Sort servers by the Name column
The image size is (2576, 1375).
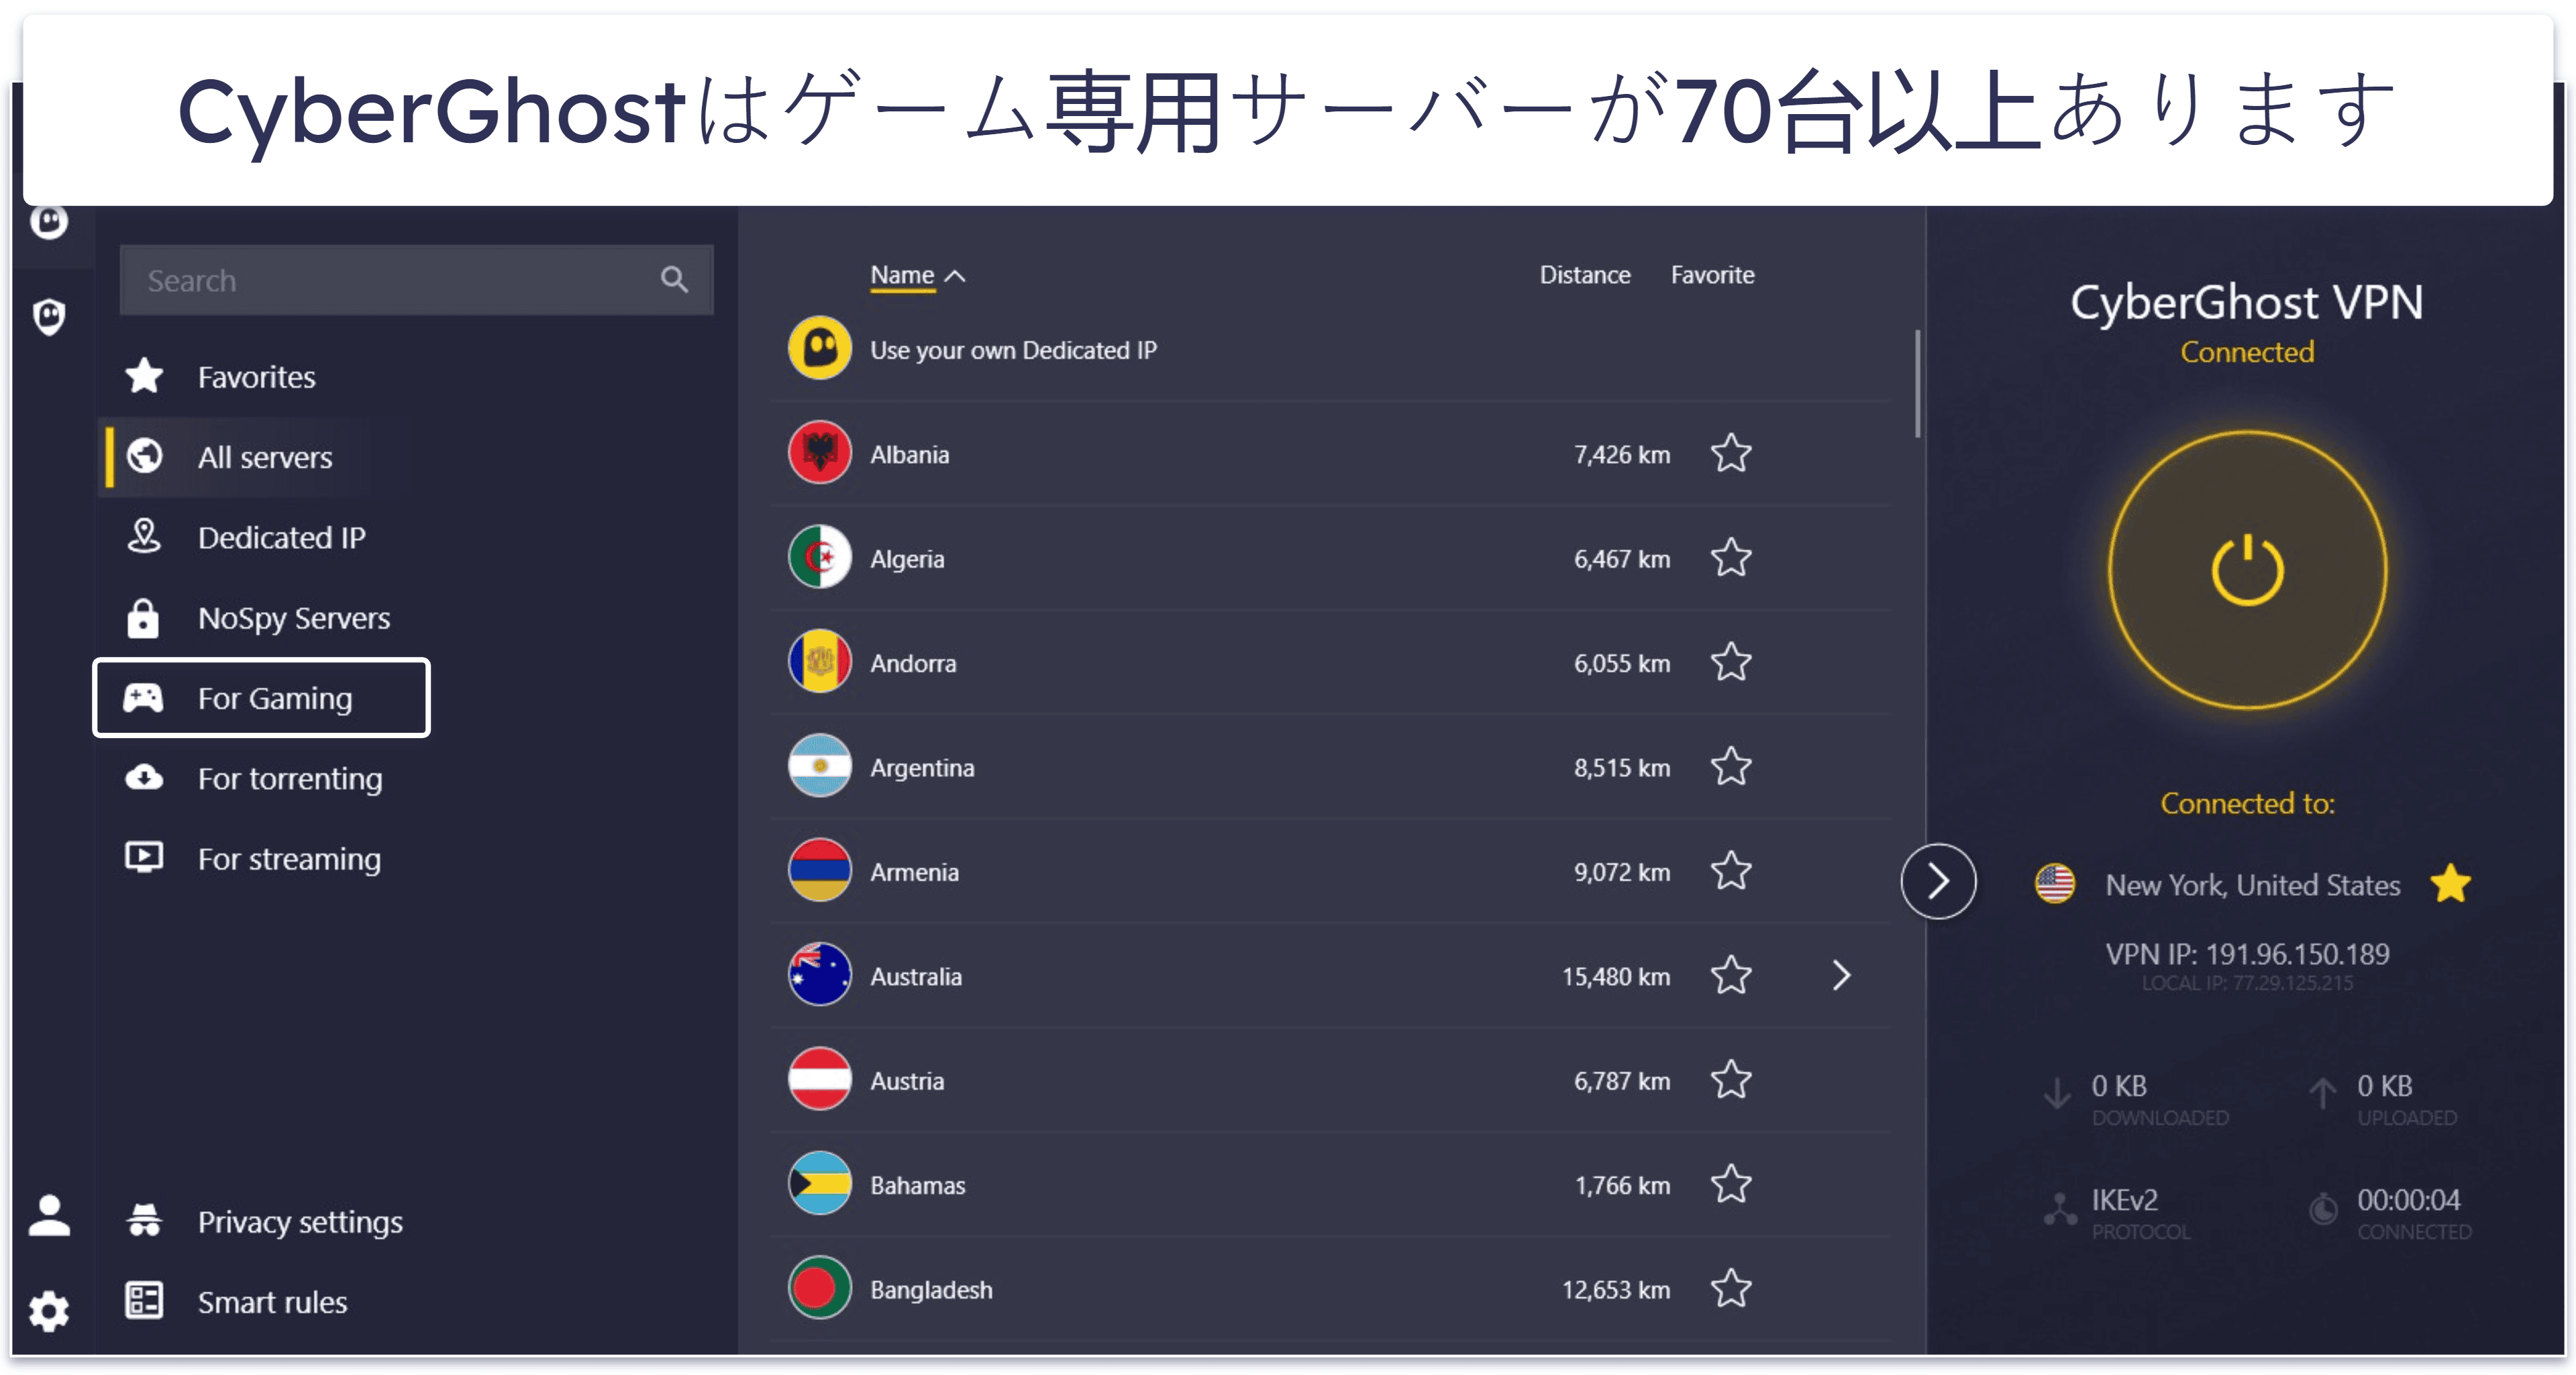pos(917,275)
